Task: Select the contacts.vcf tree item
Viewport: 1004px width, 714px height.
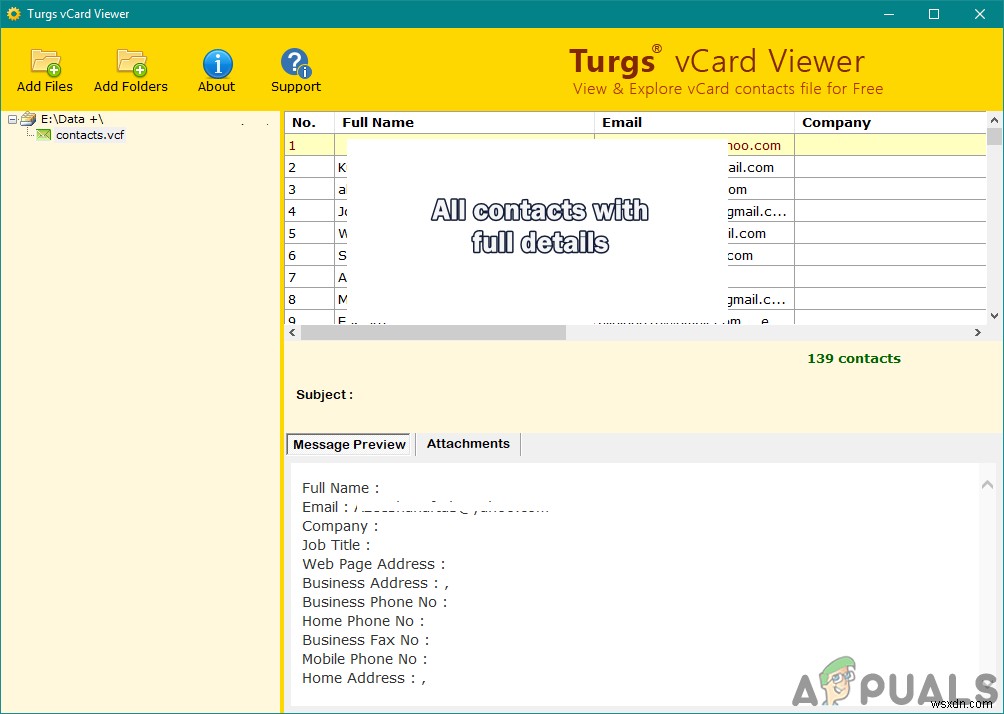Action: coord(90,135)
